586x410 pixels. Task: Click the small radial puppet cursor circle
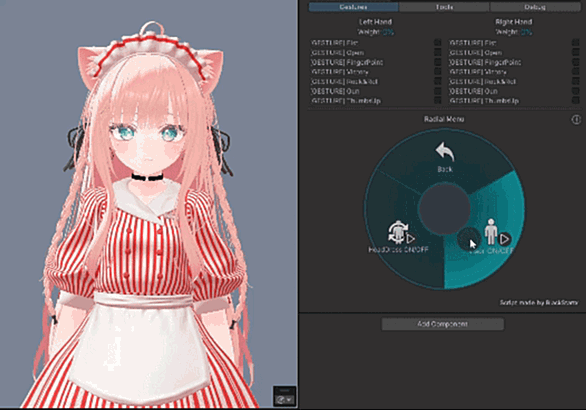[x=469, y=239]
